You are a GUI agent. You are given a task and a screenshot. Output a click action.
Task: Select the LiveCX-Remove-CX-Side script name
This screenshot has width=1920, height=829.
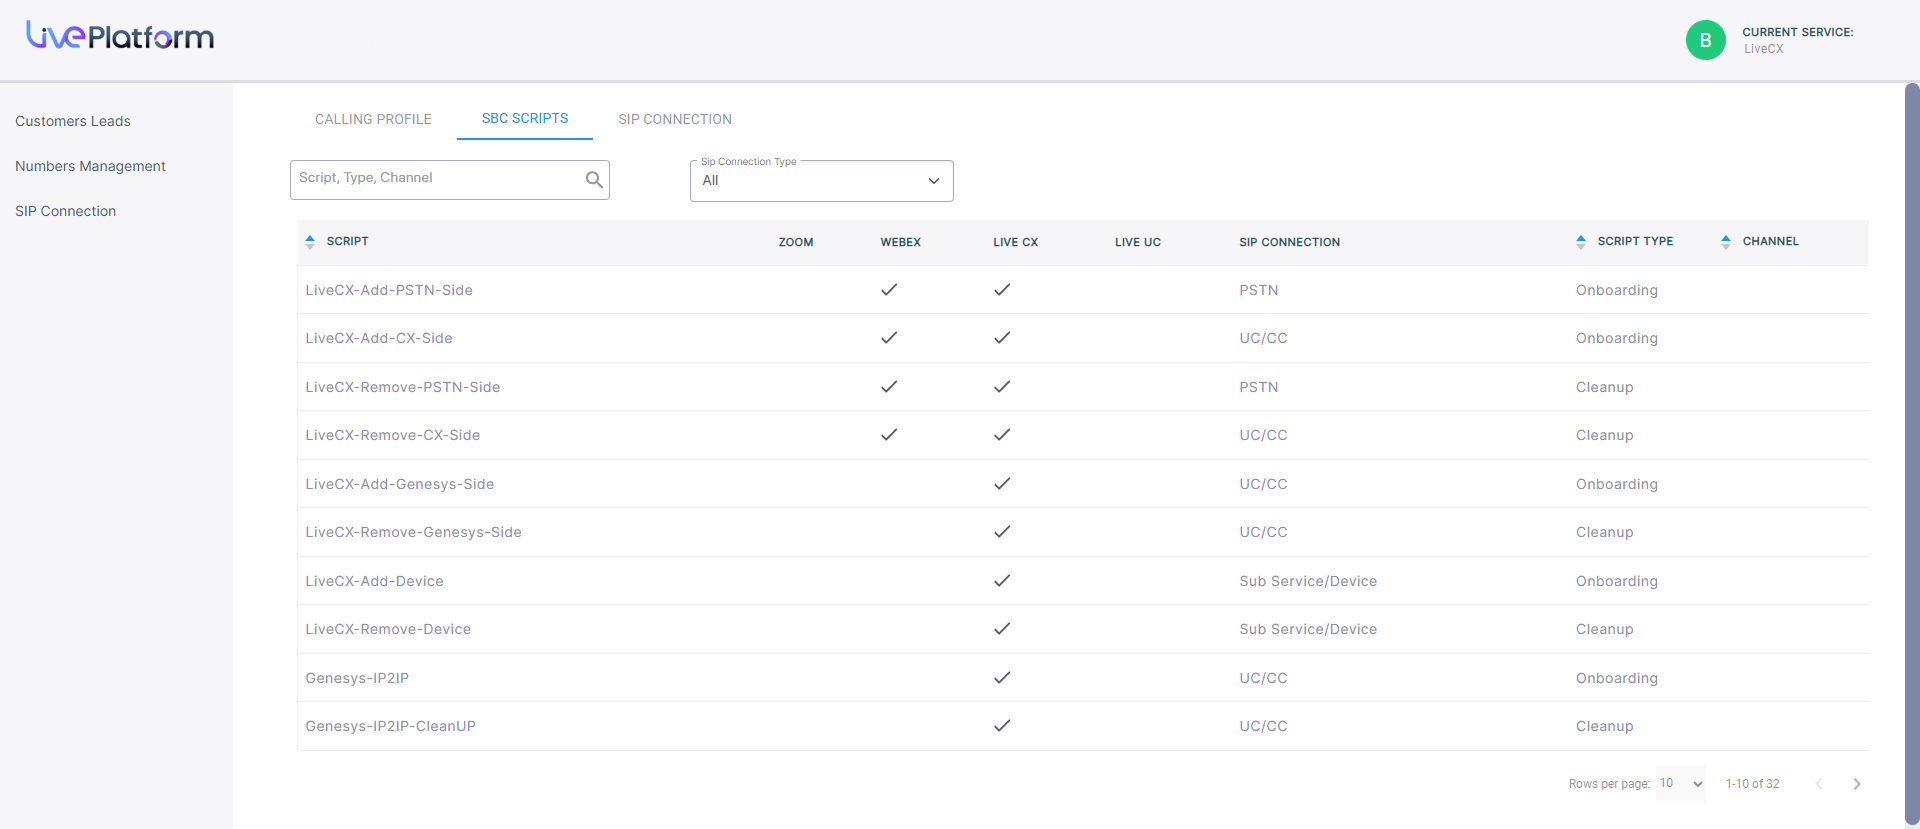point(393,435)
